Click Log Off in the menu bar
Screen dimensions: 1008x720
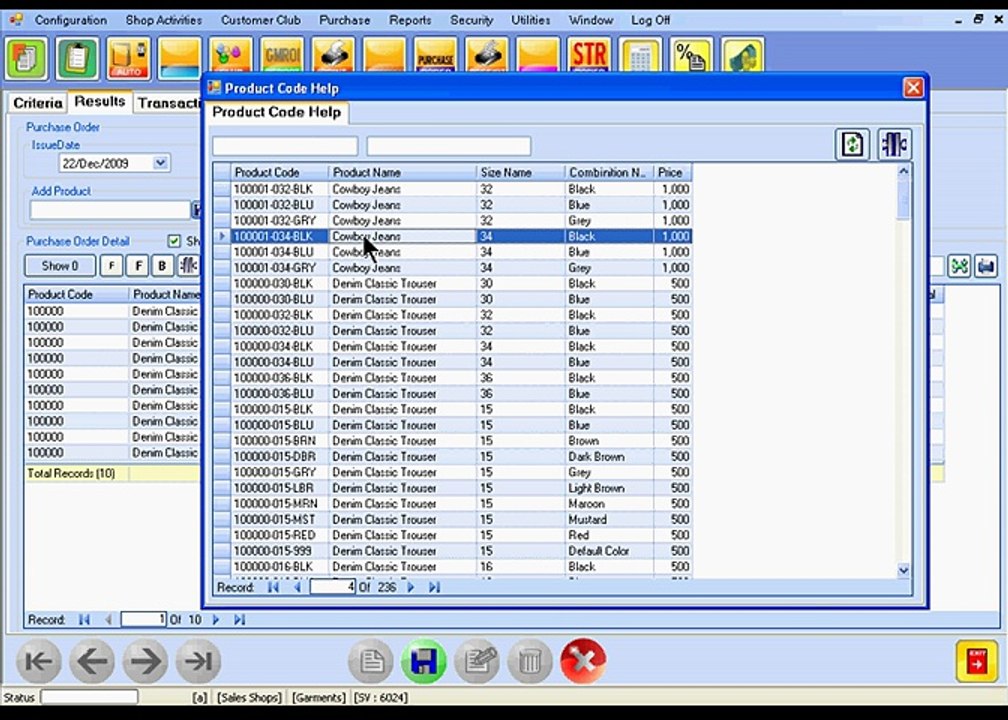[x=650, y=20]
